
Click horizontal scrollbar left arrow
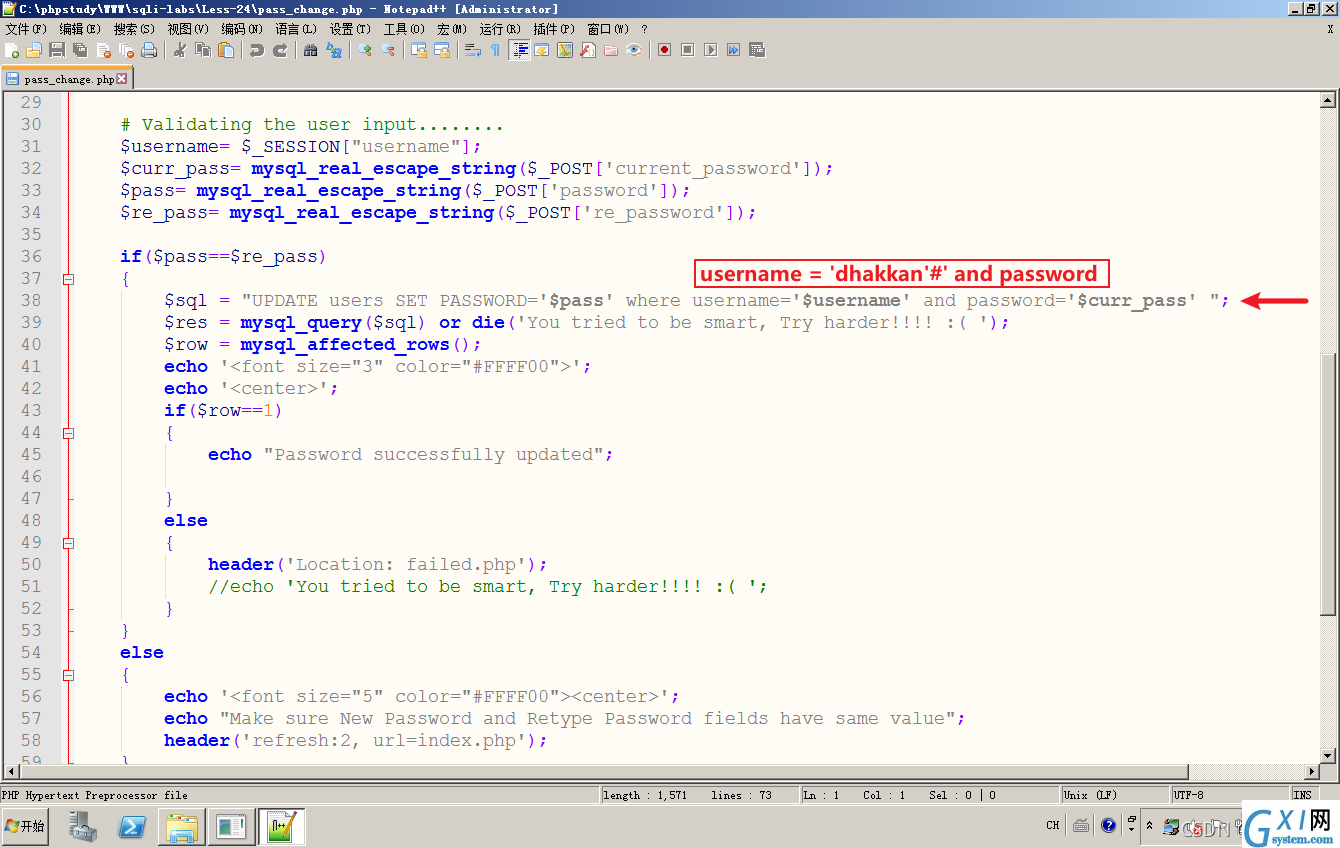[x=11, y=772]
